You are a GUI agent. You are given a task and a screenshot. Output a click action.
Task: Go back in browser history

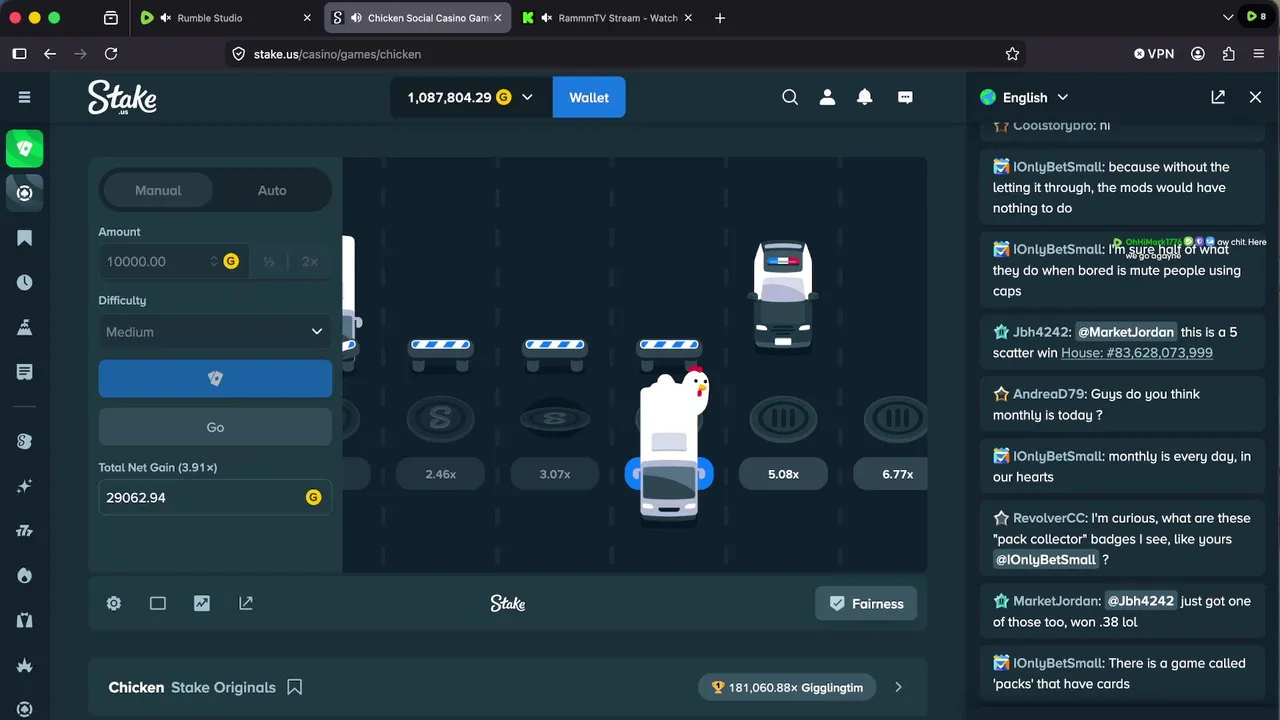tap(50, 54)
